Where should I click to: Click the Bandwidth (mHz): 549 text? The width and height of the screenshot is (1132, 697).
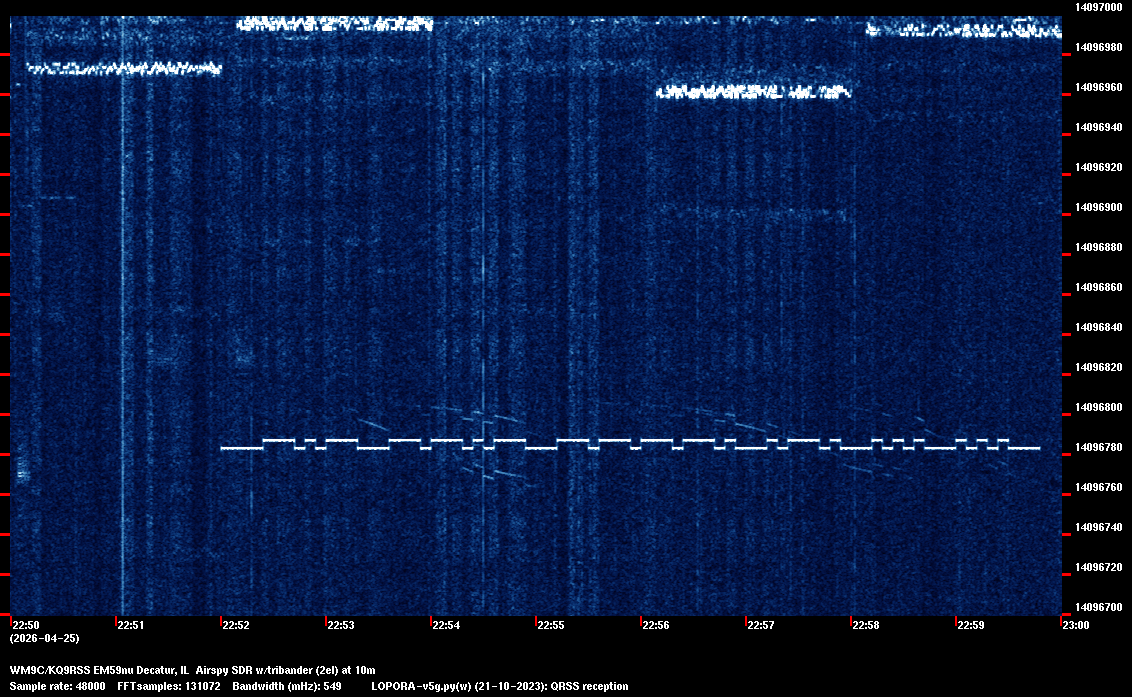click(x=287, y=686)
